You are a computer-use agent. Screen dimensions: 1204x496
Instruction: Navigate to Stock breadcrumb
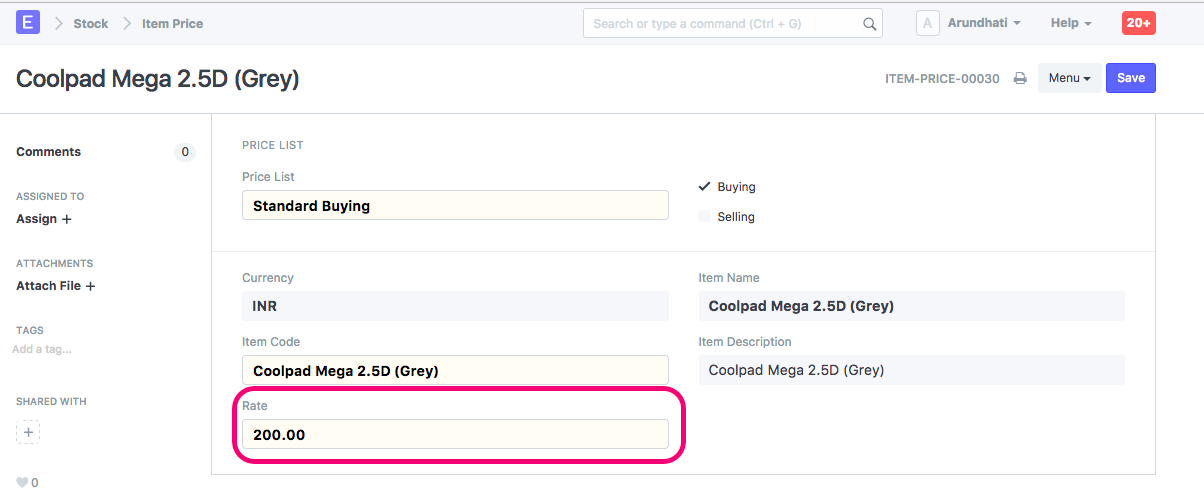click(x=90, y=23)
